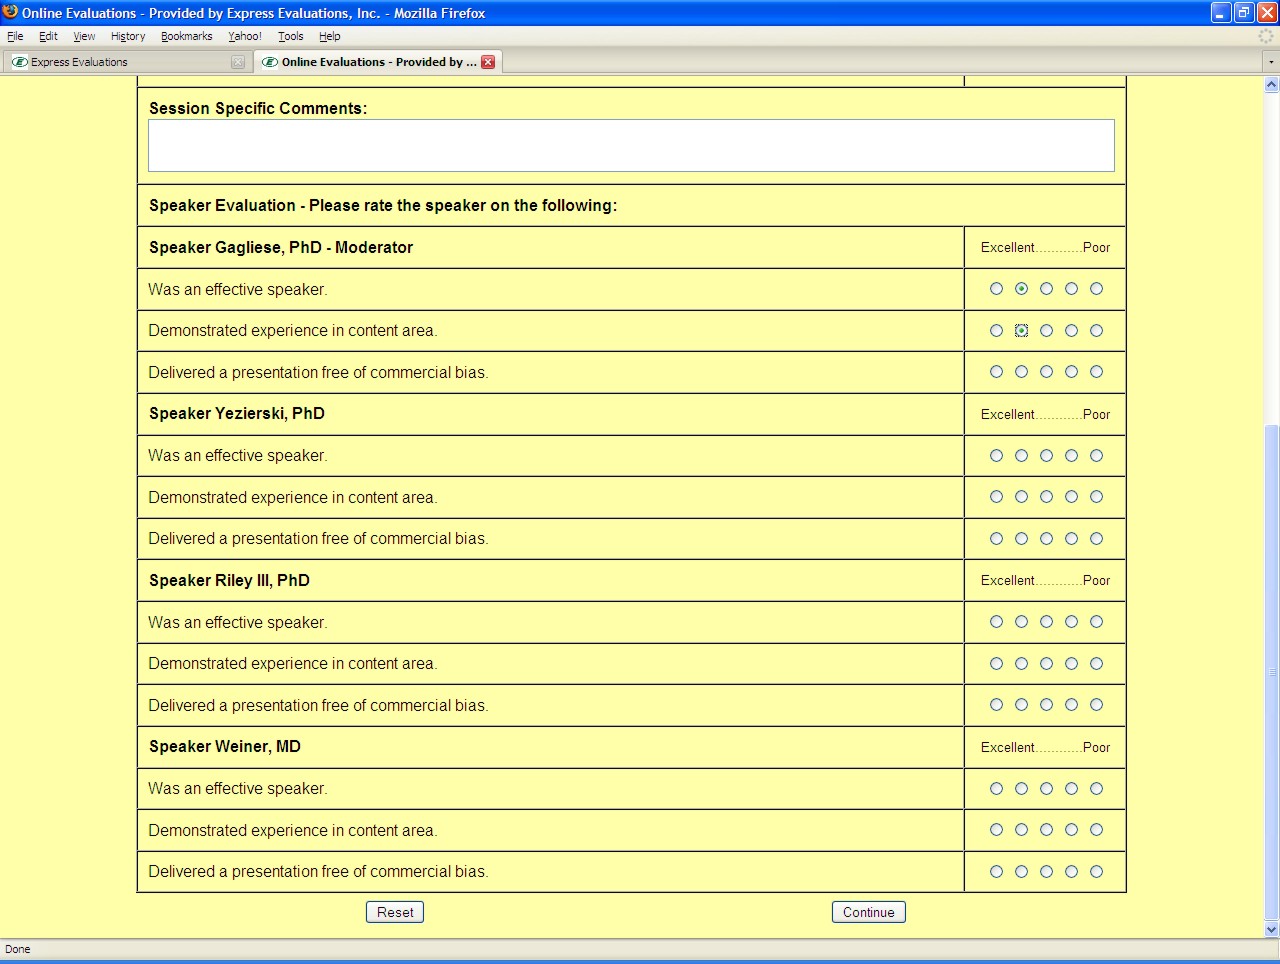Open the Bookmarks menu

click(186, 36)
